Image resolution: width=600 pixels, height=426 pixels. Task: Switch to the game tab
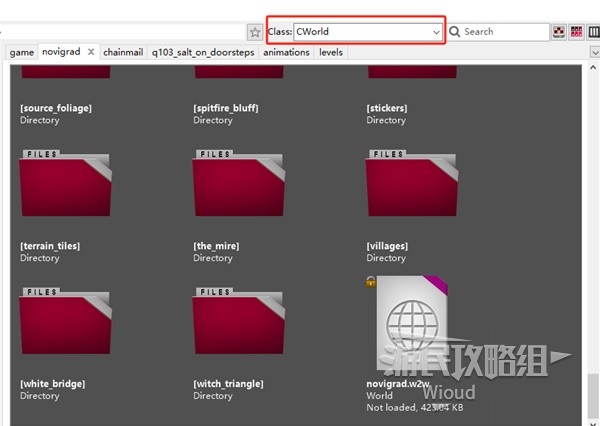[x=22, y=52]
